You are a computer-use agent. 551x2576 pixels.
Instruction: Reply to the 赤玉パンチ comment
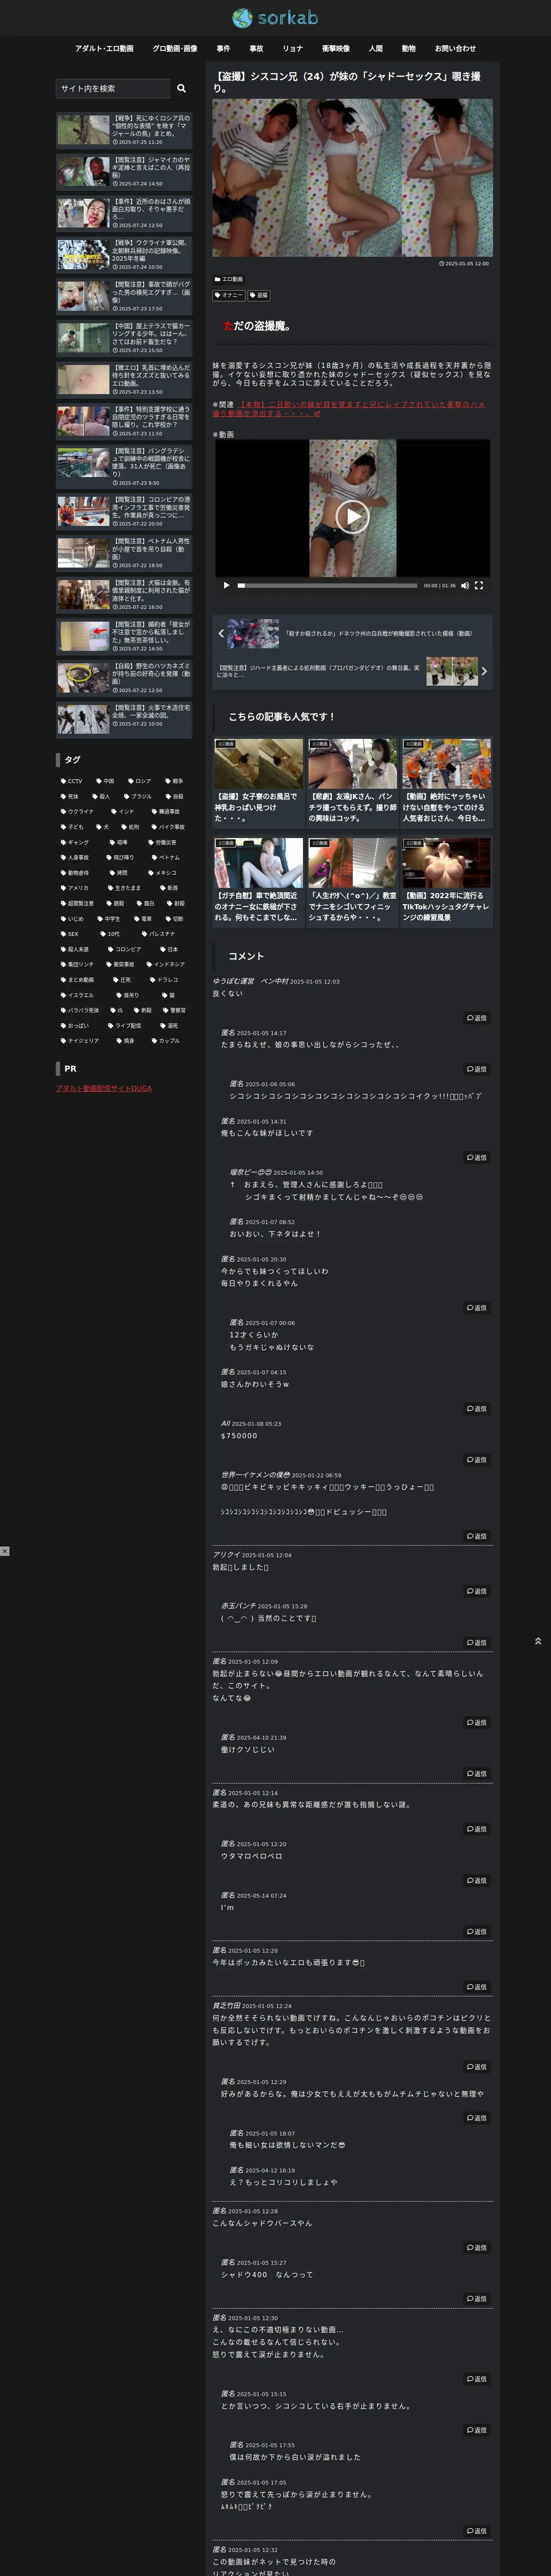click(477, 1643)
